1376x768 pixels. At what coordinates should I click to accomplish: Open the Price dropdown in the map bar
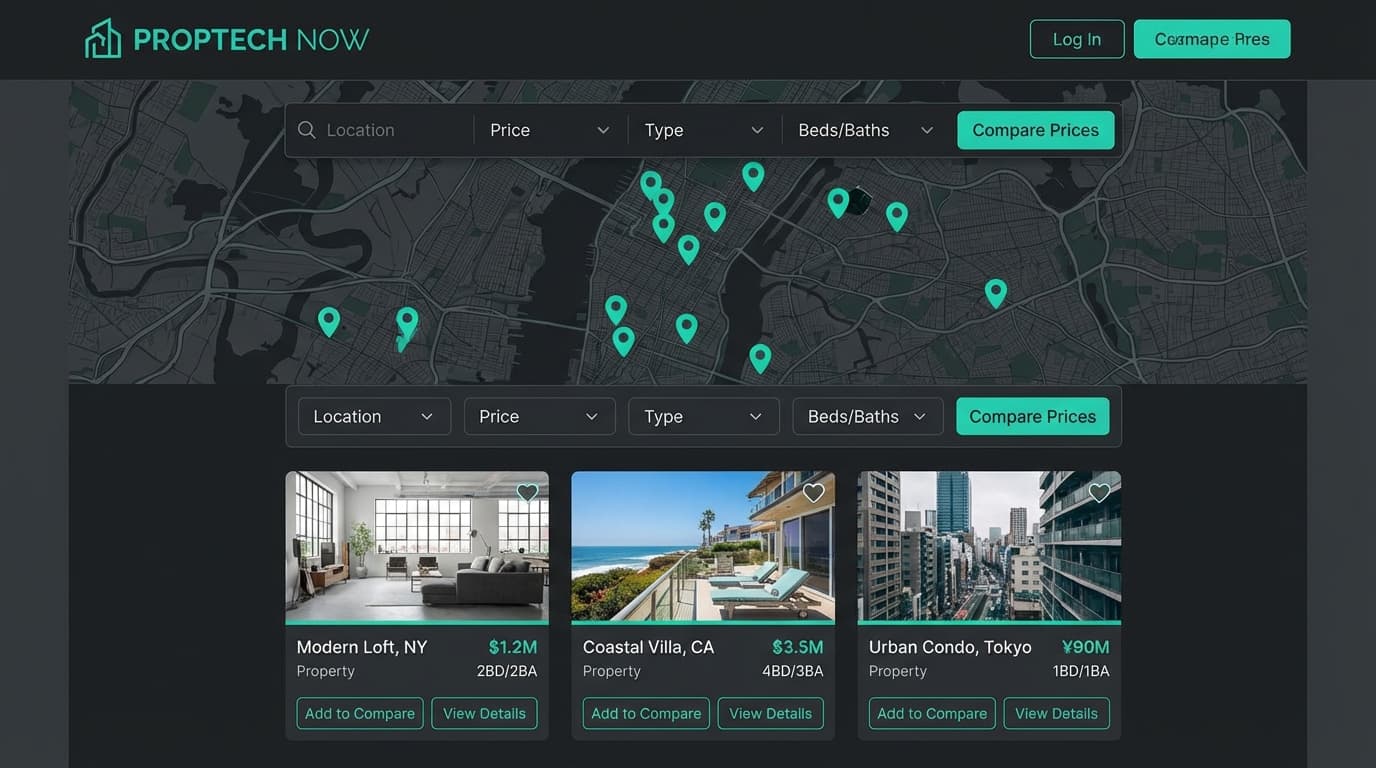[548, 130]
